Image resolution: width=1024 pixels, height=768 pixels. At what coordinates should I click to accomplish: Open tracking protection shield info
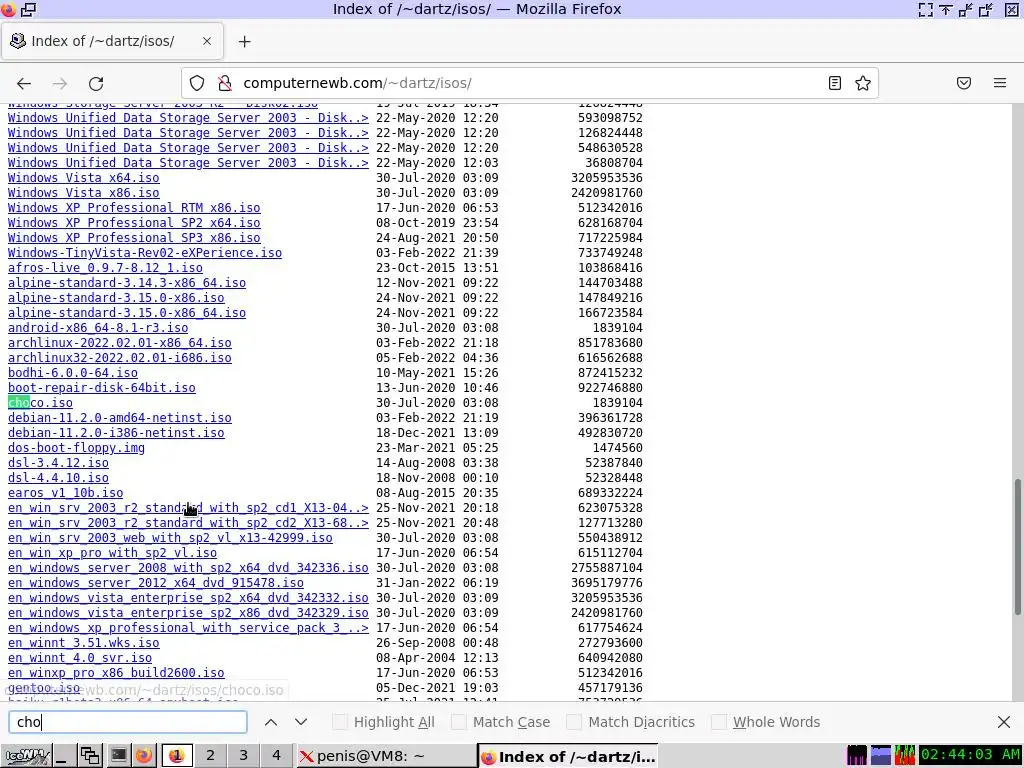coord(197,83)
